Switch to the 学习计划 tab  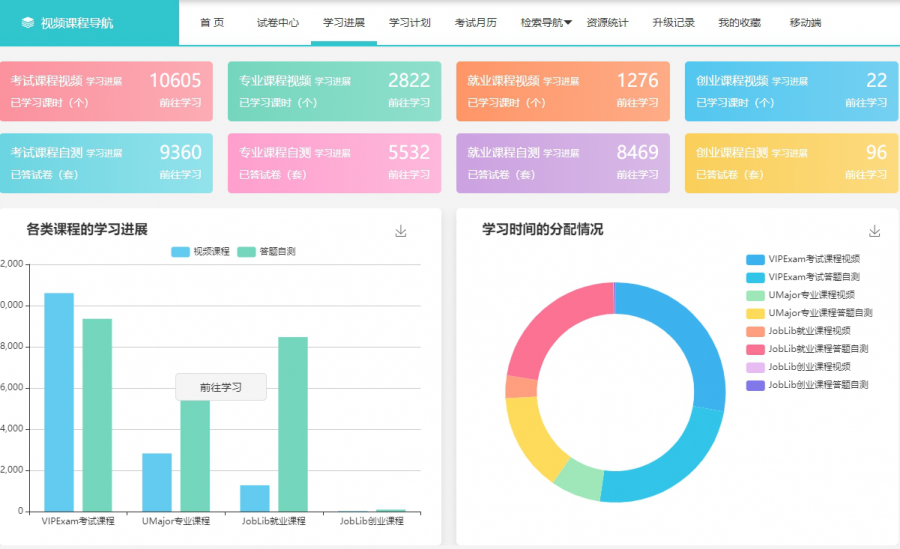[409, 23]
